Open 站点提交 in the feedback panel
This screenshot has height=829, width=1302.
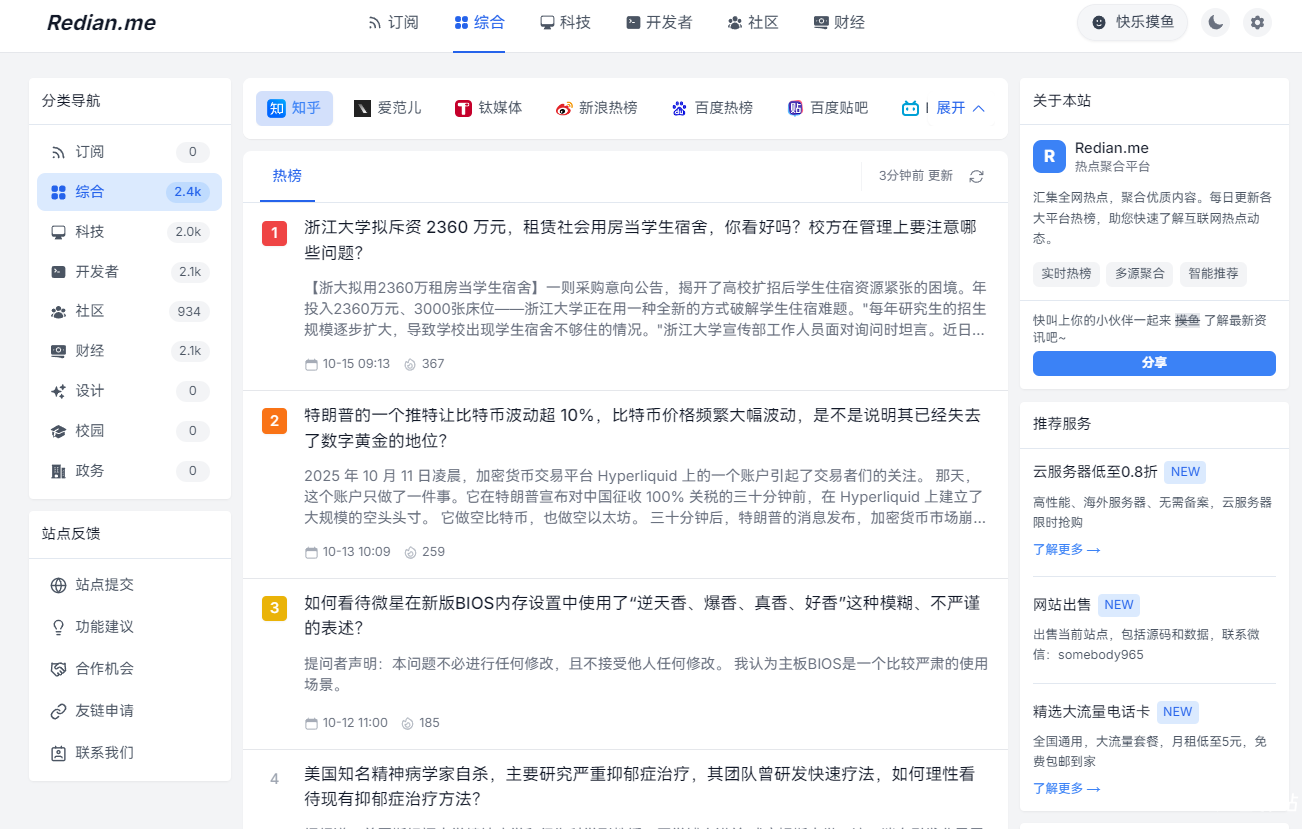tap(104, 585)
